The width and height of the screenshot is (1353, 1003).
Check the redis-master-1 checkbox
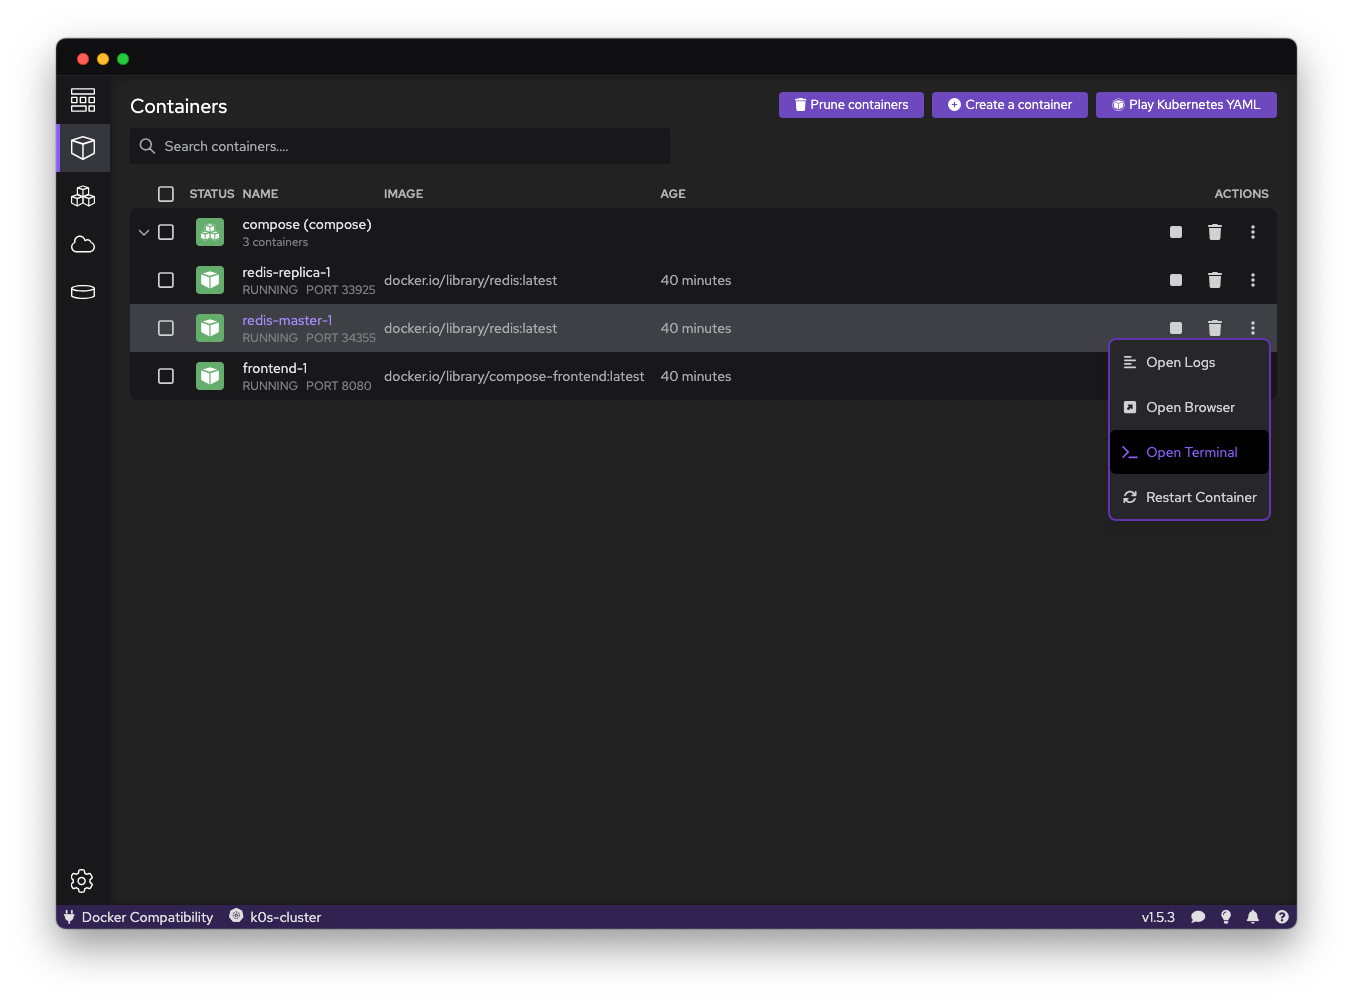[x=166, y=328]
